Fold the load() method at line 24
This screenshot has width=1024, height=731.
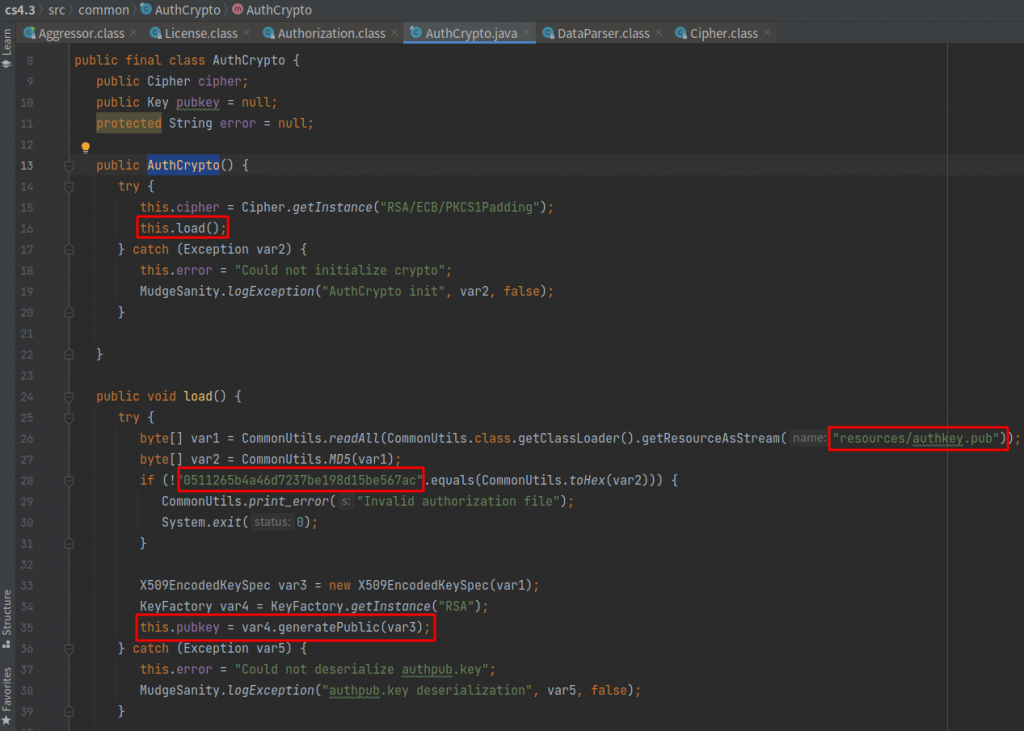pos(69,396)
